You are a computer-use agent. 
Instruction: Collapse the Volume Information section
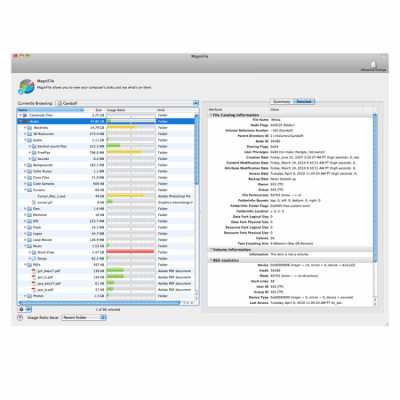(x=211, y=249)
